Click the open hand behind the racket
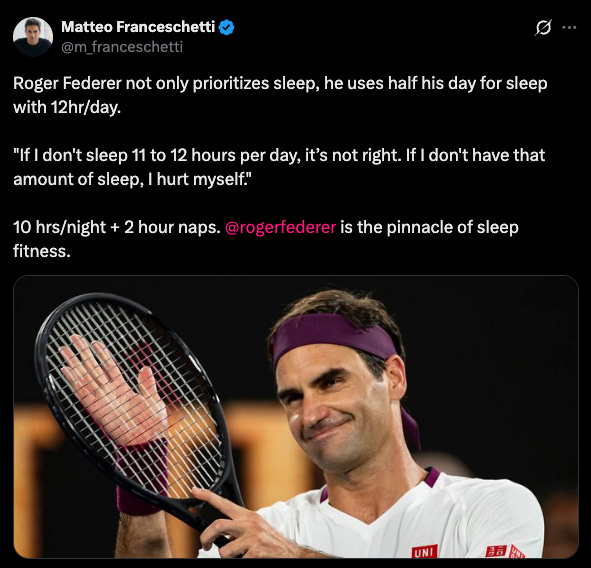 (113, 388)
